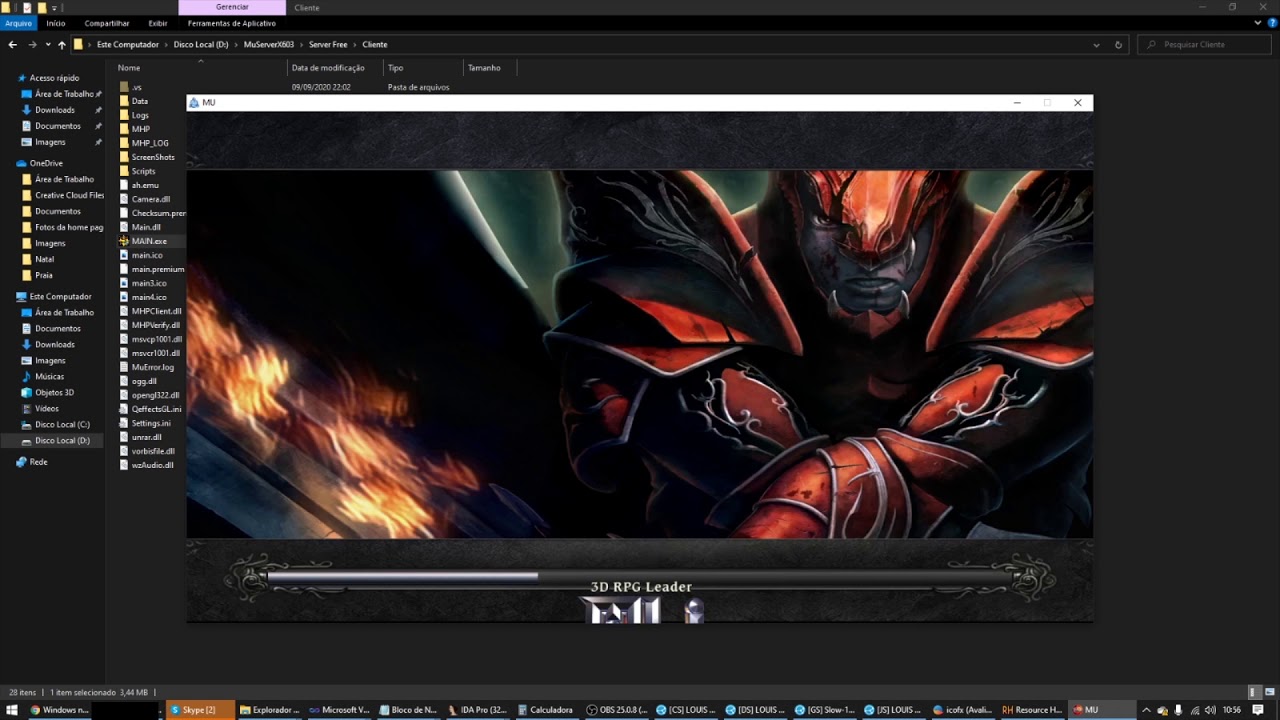Open Creative Cloud Files folder
Screen dimensions: 1280x720
[69, 195]
